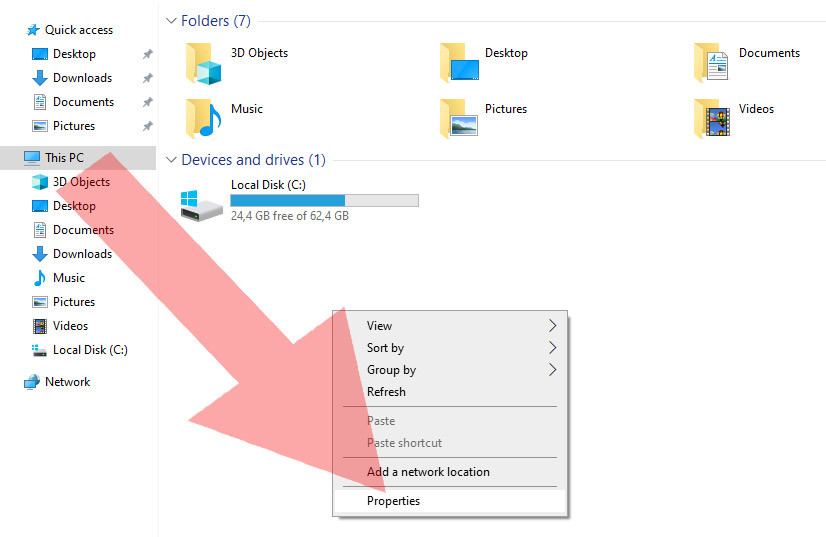The height and width of the screenshot is (537, 826).
Task: Select the Local Disk (C:) drive icon
Action: coord(202,206)
